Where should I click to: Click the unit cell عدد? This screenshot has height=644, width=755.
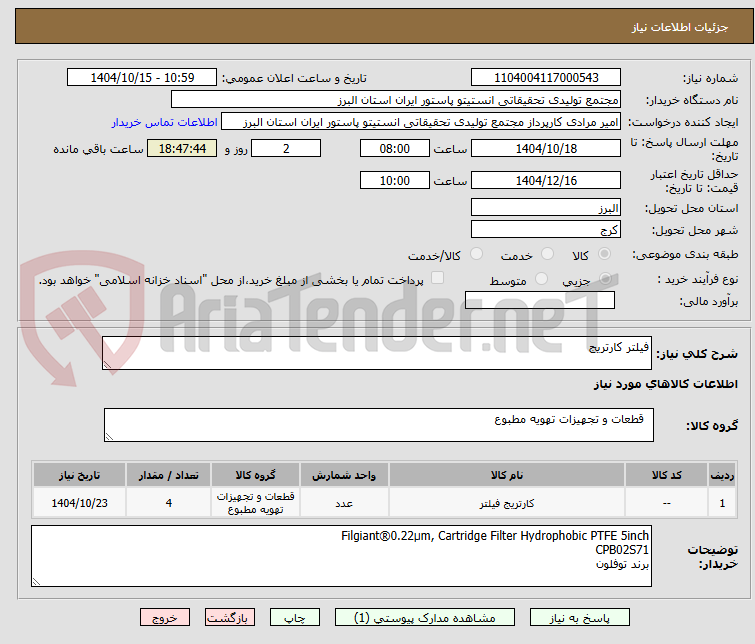coord(344,503)
